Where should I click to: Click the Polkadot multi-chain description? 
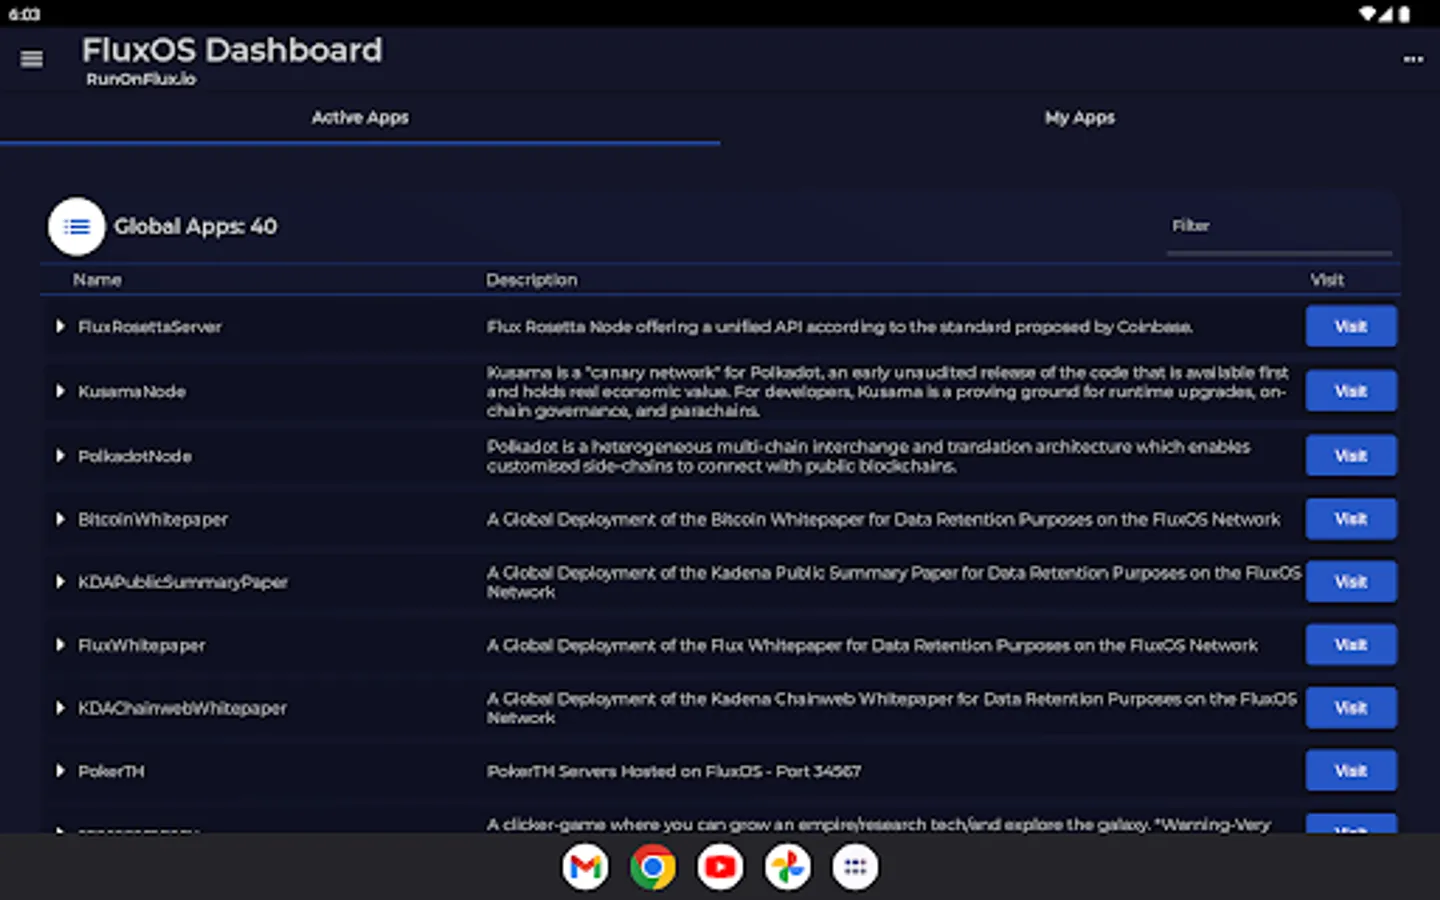click(x=869, y=456)
